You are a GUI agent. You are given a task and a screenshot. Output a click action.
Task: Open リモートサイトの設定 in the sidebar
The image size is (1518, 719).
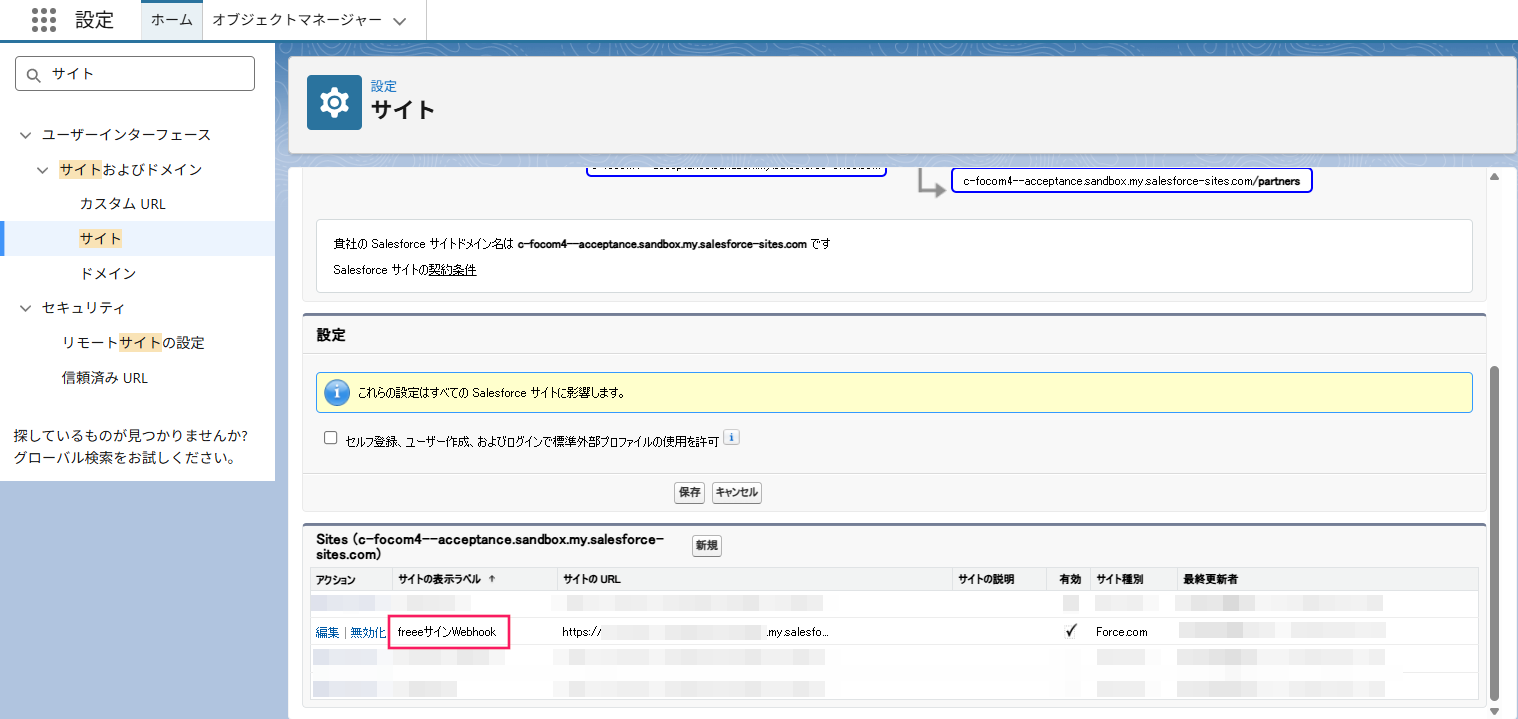click(x=133, y=343)
